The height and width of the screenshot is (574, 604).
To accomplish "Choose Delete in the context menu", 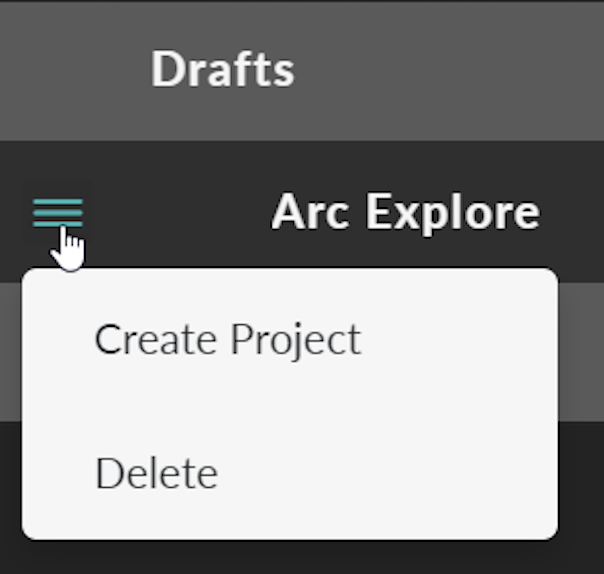I will pos(157,473).
